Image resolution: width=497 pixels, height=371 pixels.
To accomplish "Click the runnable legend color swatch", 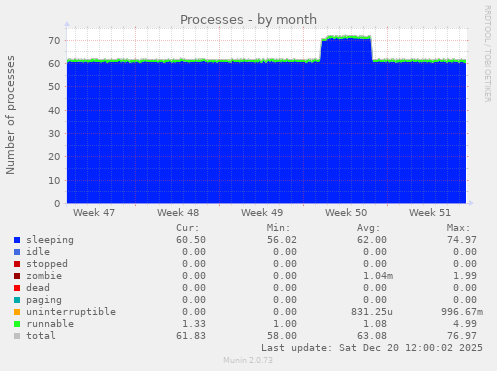I will point(17,324).
